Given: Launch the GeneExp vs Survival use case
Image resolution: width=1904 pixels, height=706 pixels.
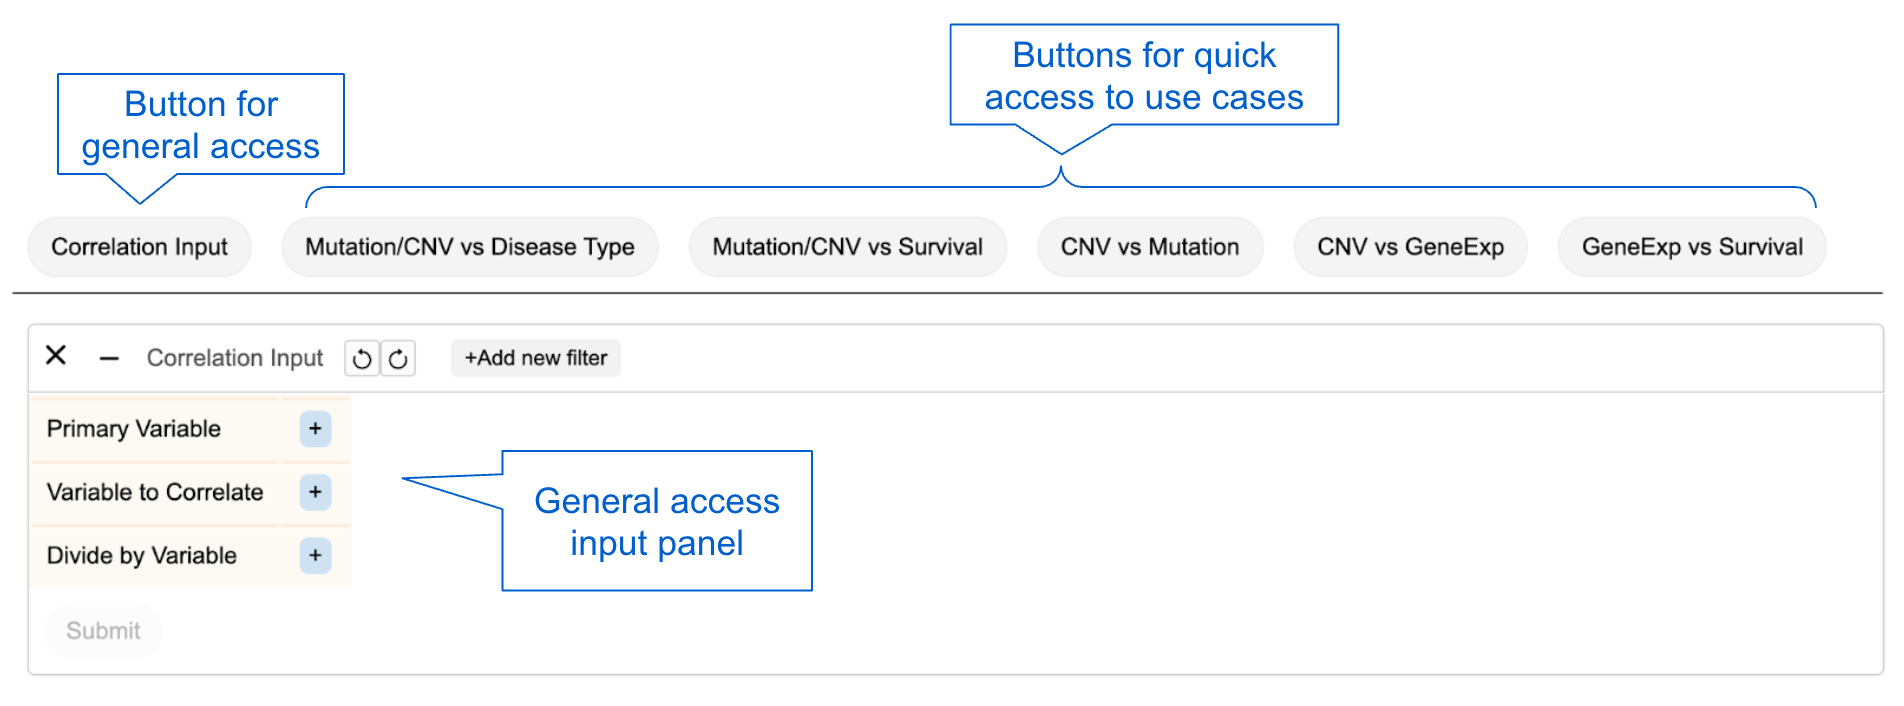Looking at the screenshot, I should pos(1692,247).
